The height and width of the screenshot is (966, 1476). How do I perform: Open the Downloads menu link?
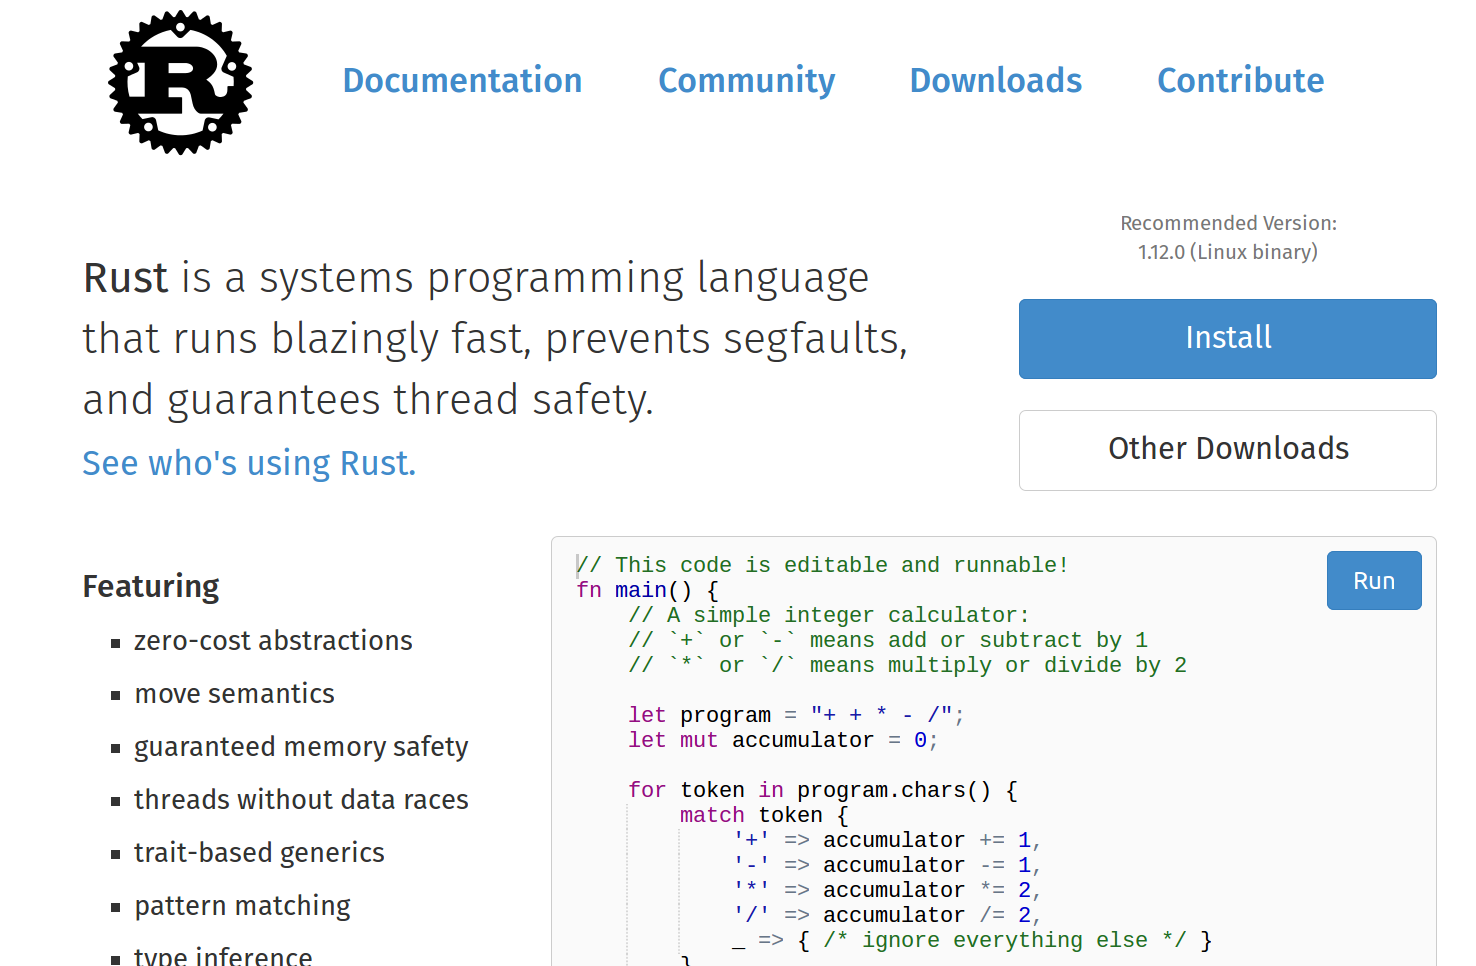(x=995, y=80)
